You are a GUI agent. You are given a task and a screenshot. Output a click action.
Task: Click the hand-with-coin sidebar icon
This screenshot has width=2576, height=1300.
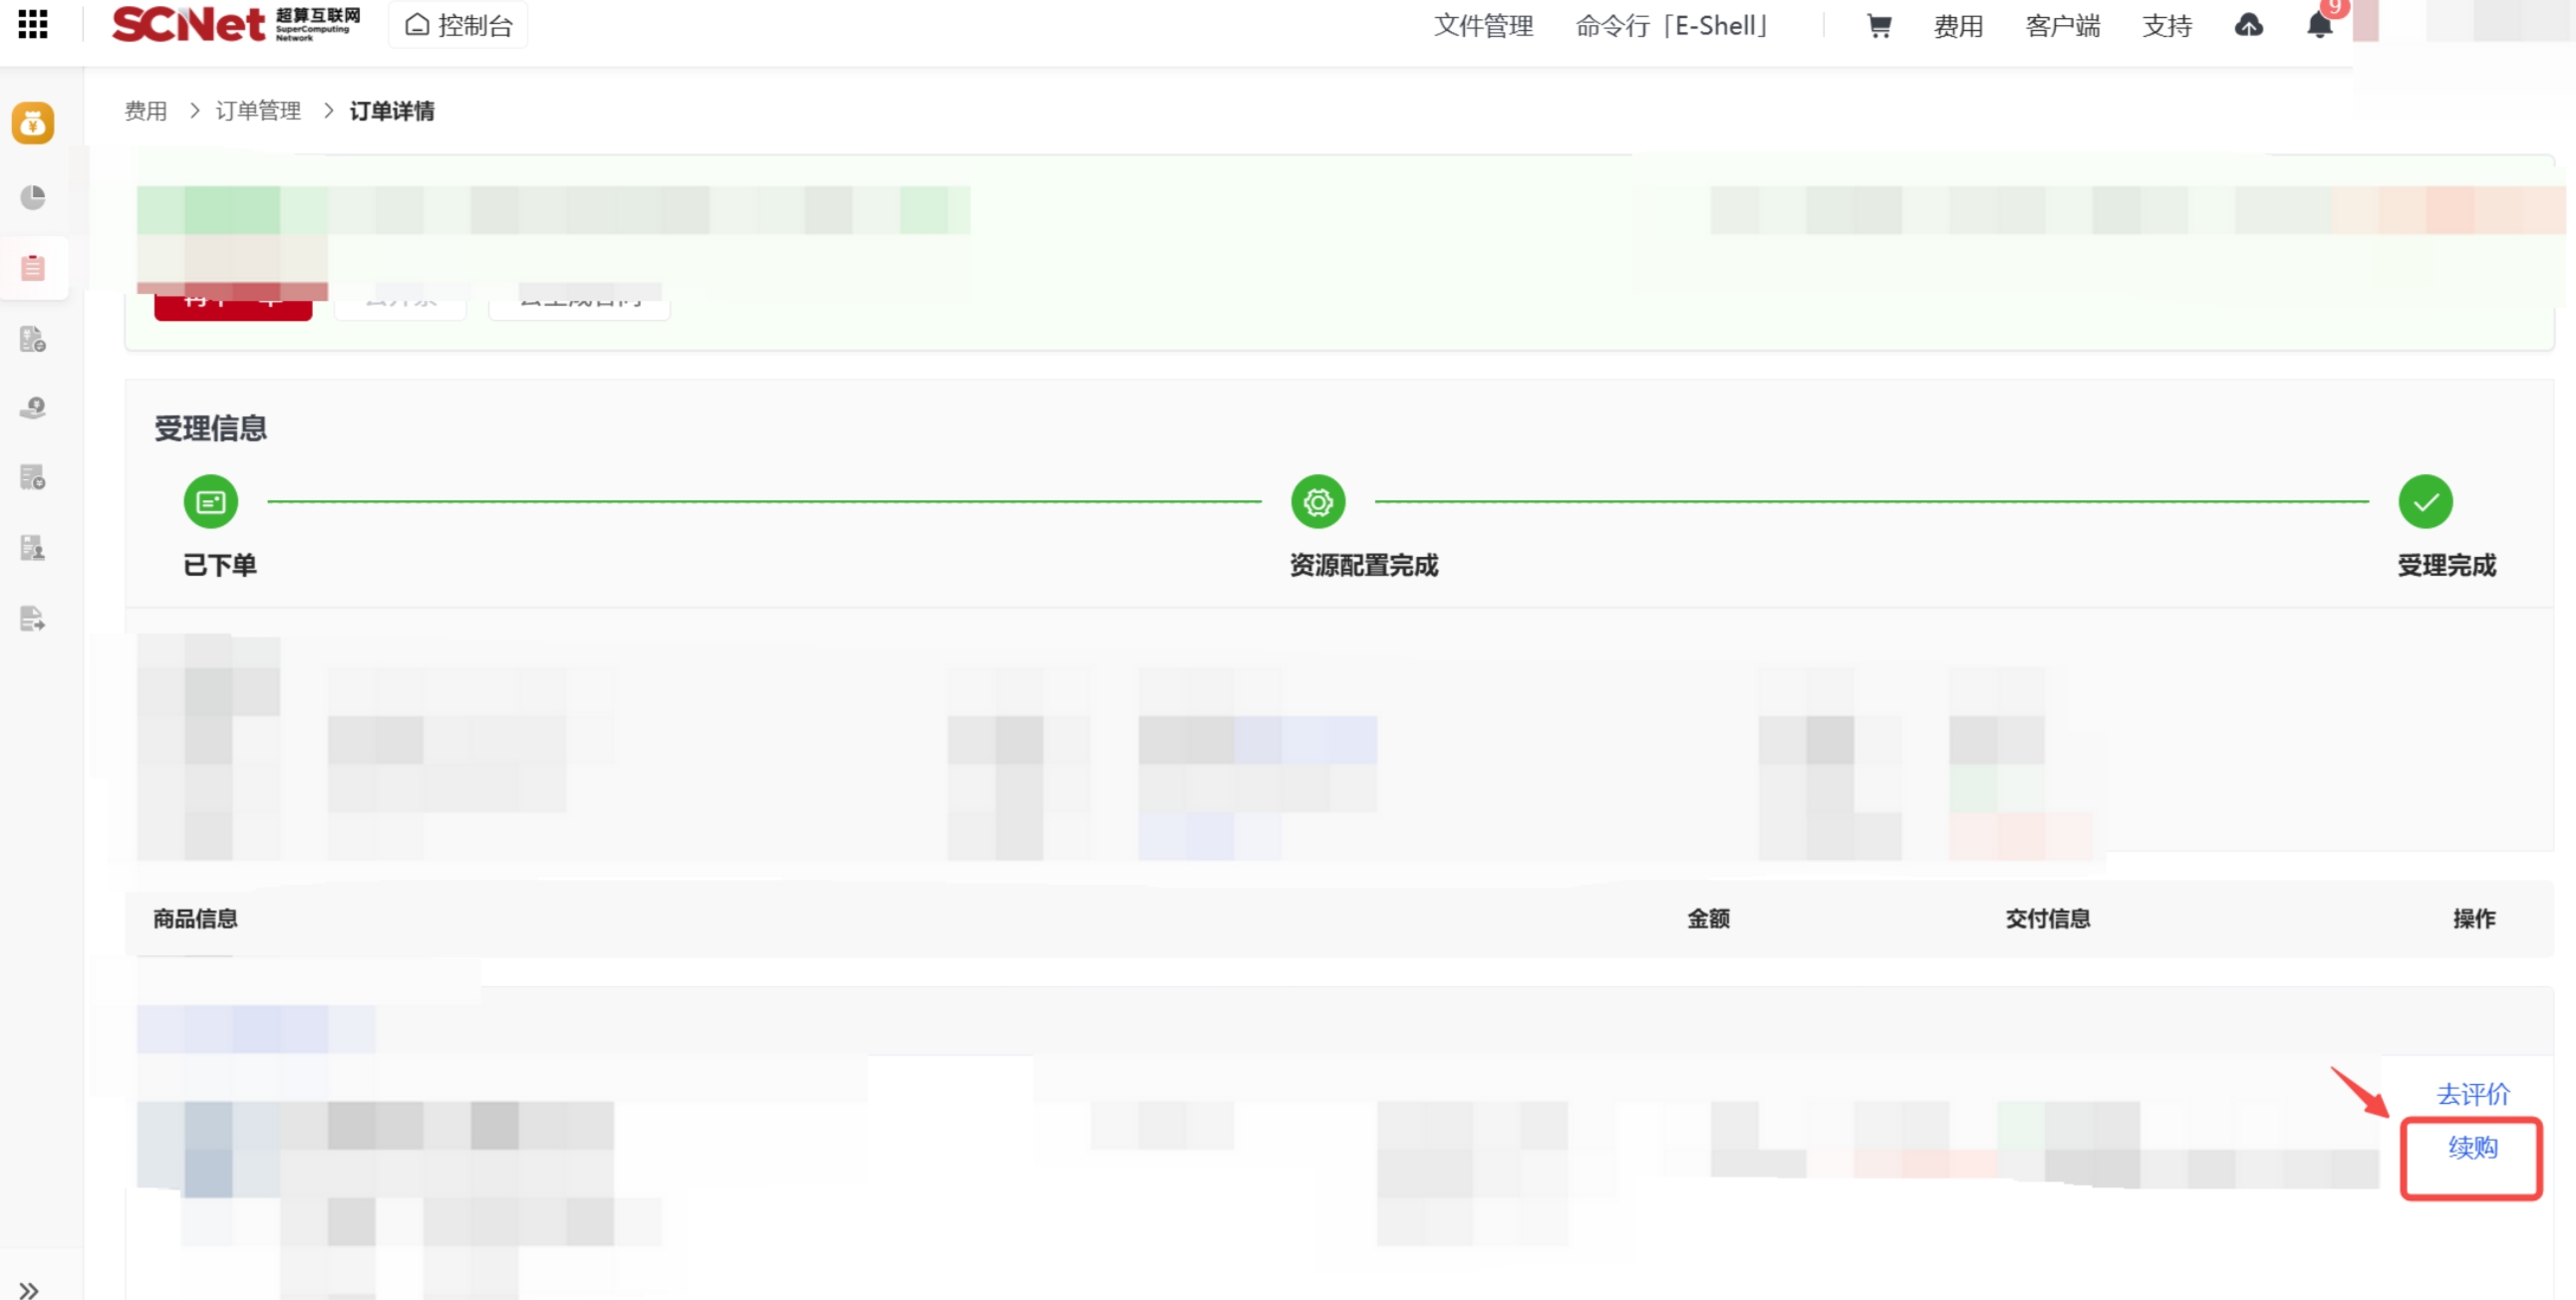[33, 408]
